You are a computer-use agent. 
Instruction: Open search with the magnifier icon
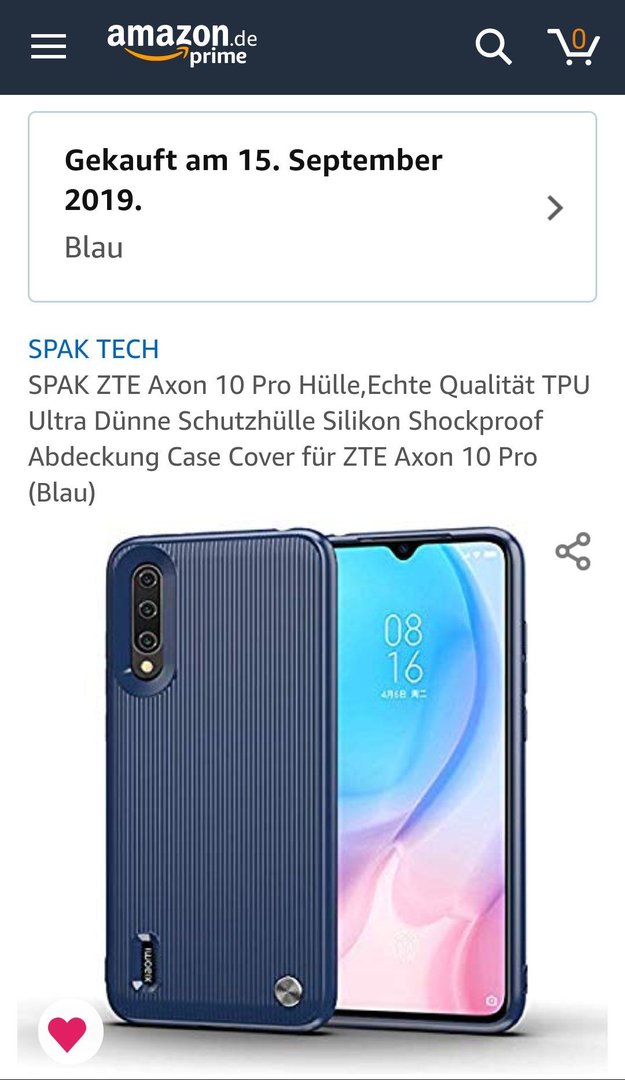point(493,47)
